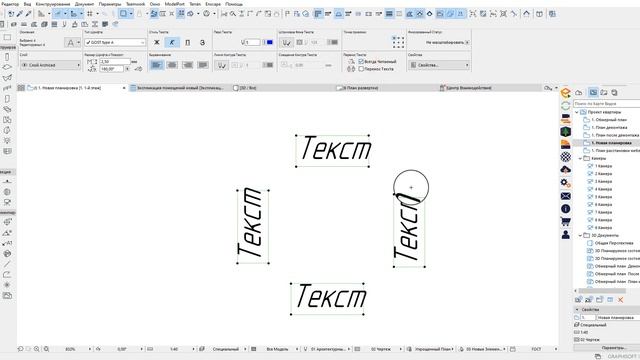Enable the 'Всегда Читаемый' checkbox
The width and height of the screenshot is (640, 360).
coord(361,61)
